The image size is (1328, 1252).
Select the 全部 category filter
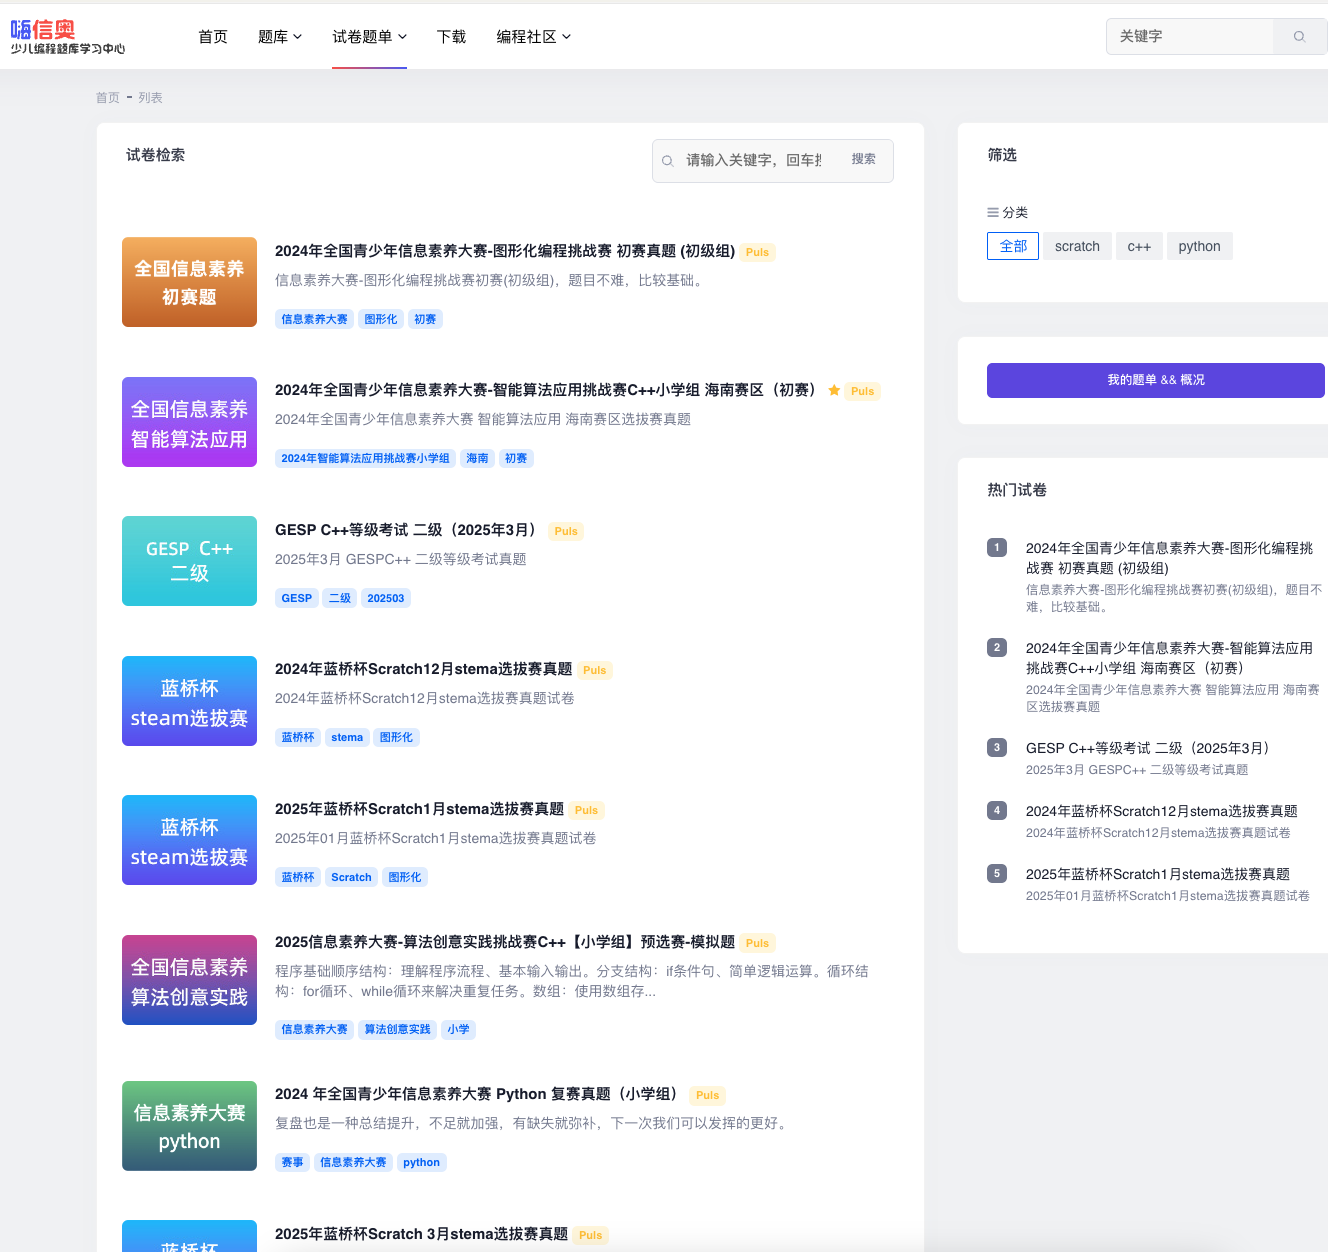pos(1013,246)
